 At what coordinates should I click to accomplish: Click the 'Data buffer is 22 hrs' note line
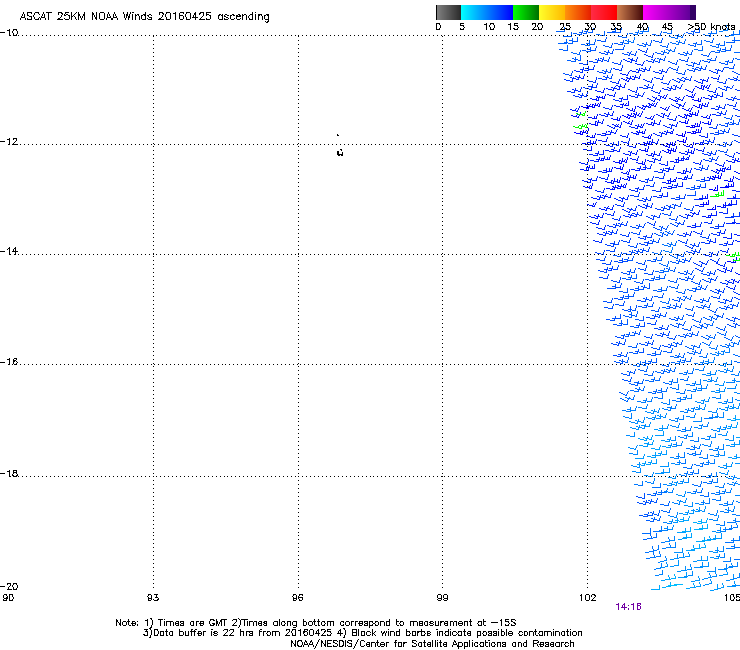point(362,633)
